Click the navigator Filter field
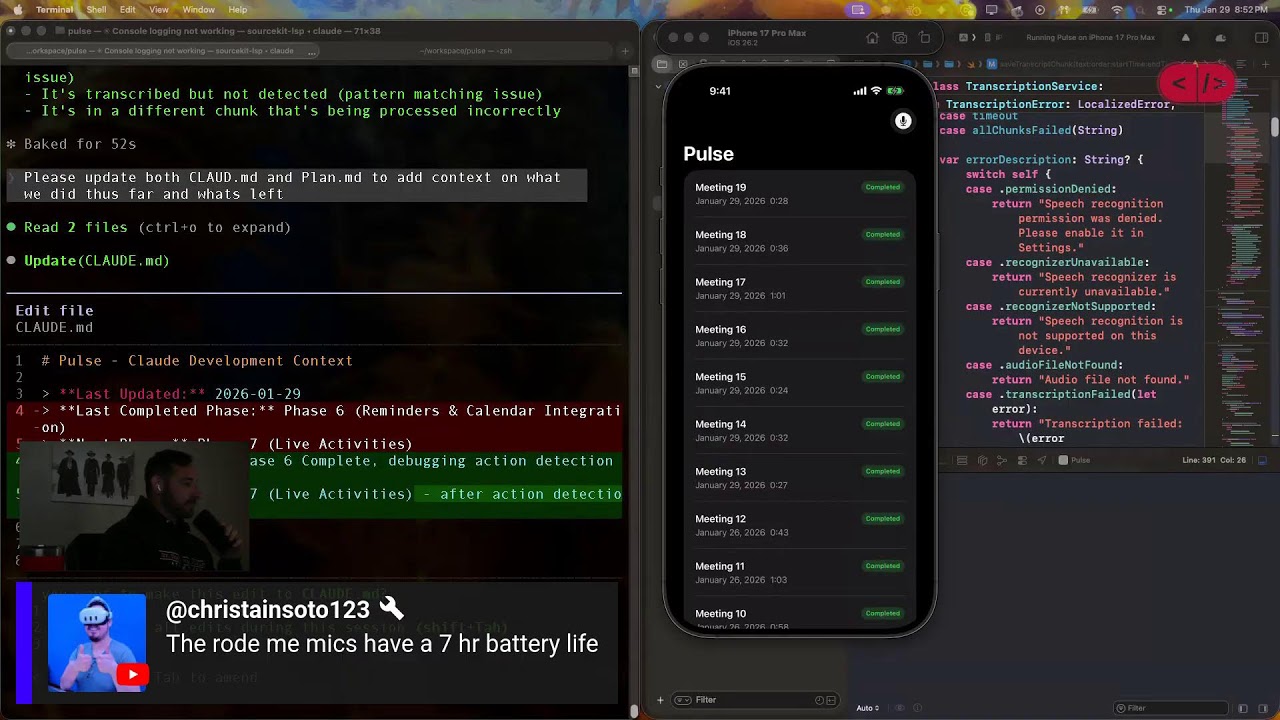The height and width of the screenshot is (720, 1280). (x=755, y=700)
